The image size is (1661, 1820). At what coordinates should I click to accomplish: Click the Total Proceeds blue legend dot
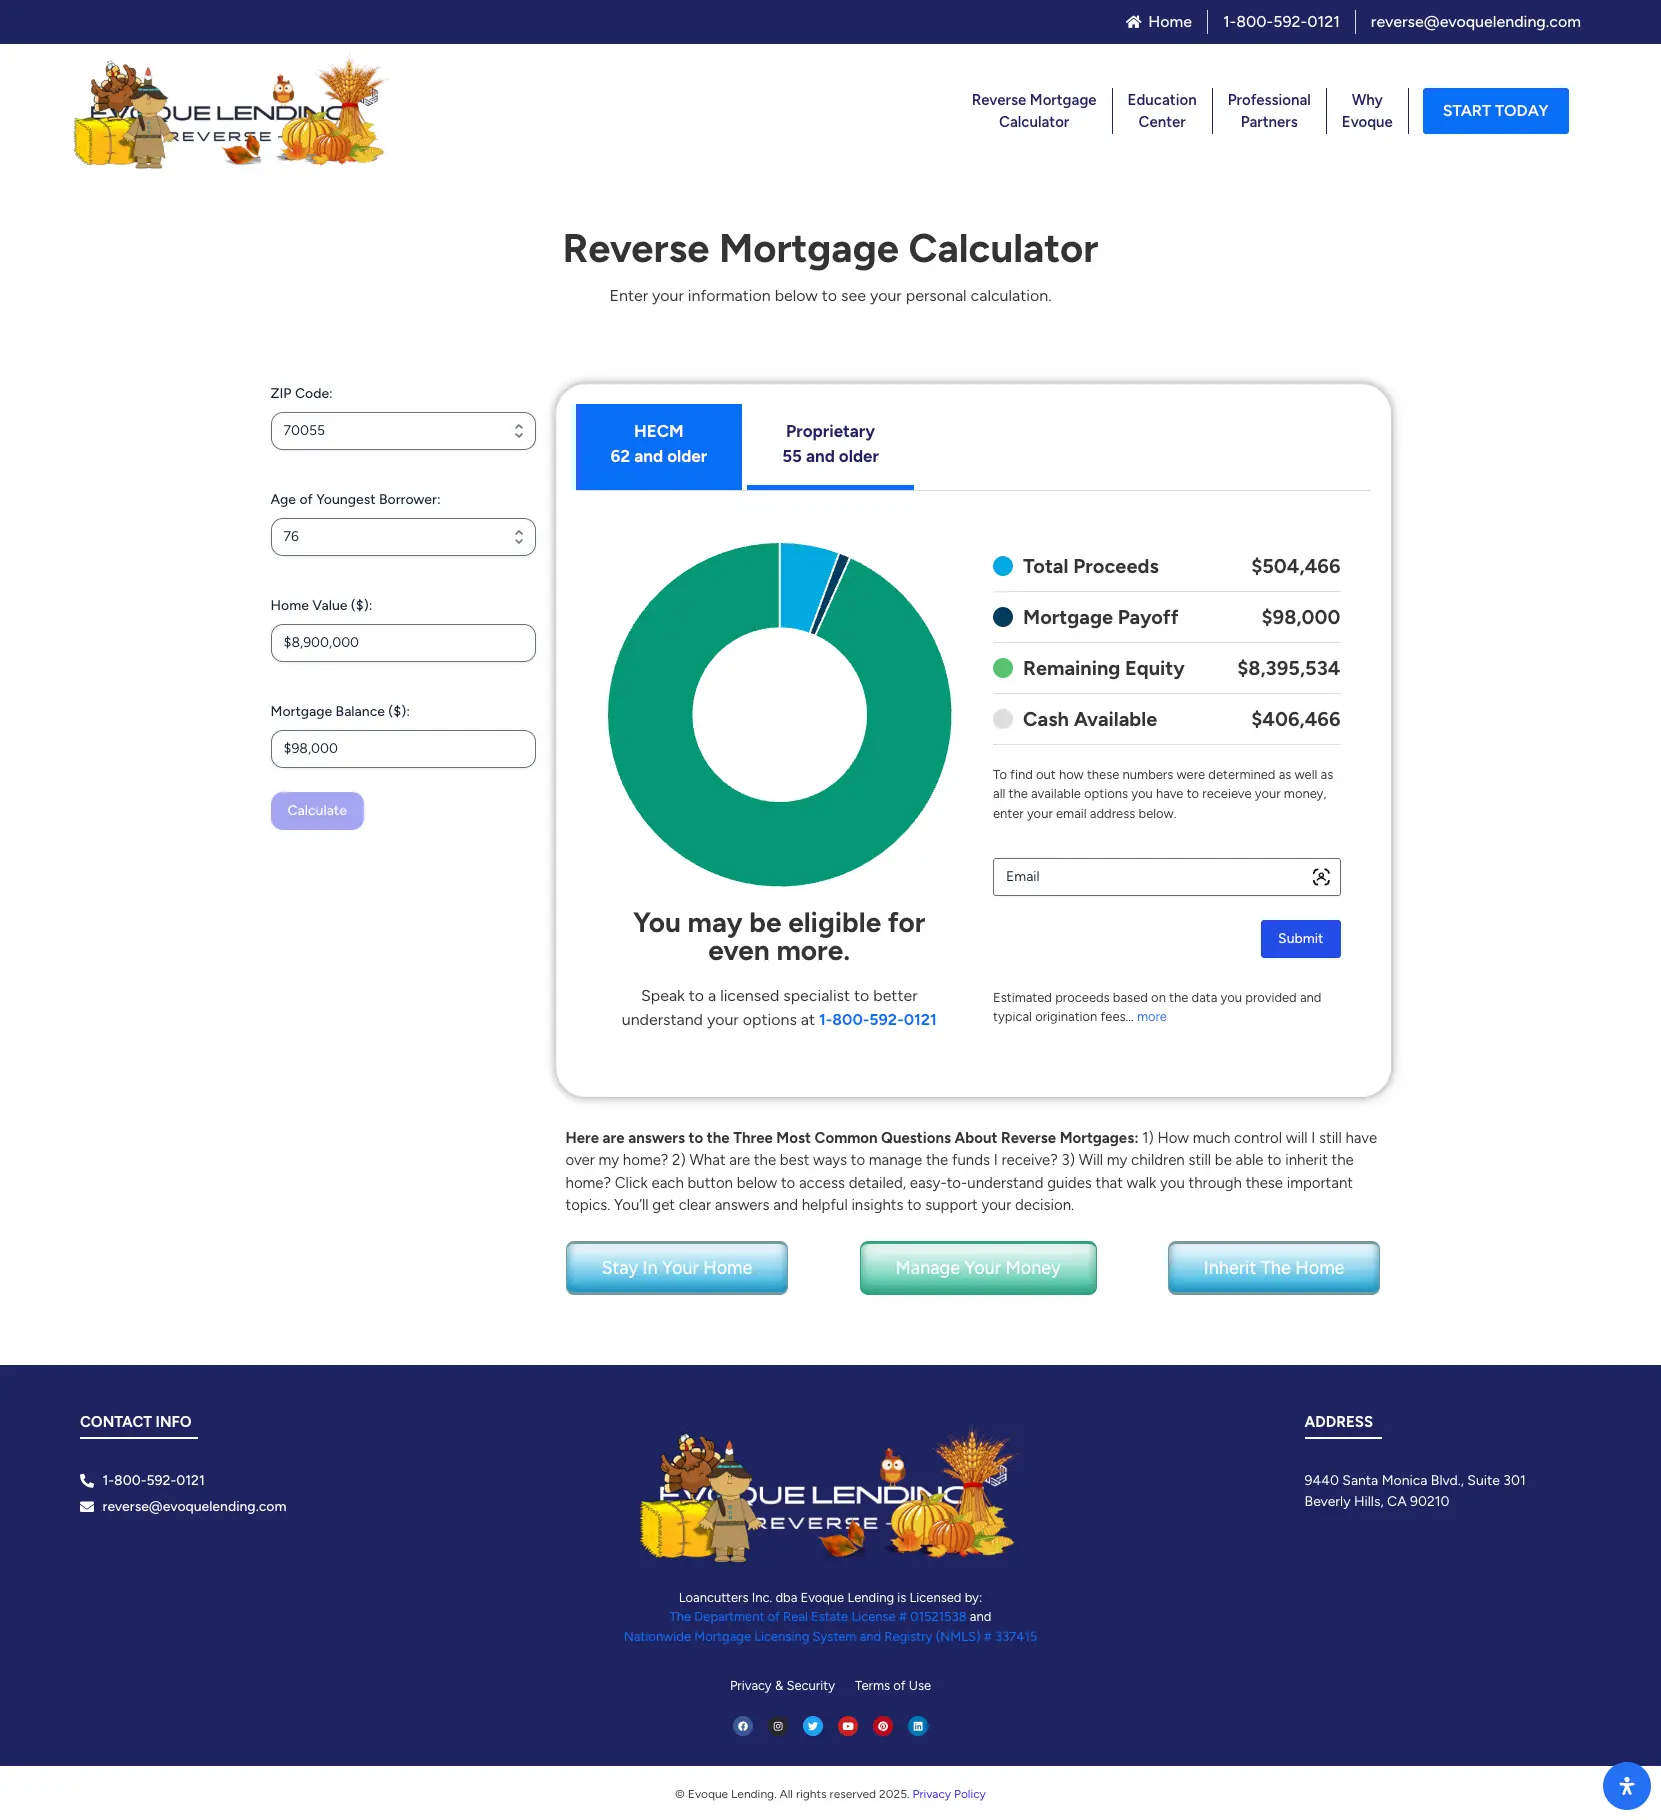pyautogui.click(x=1002, y=566)
